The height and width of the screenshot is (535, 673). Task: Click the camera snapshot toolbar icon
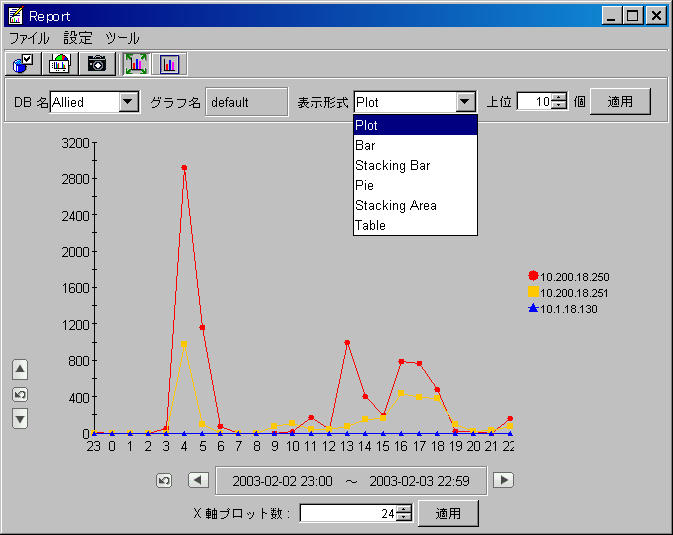97,64
